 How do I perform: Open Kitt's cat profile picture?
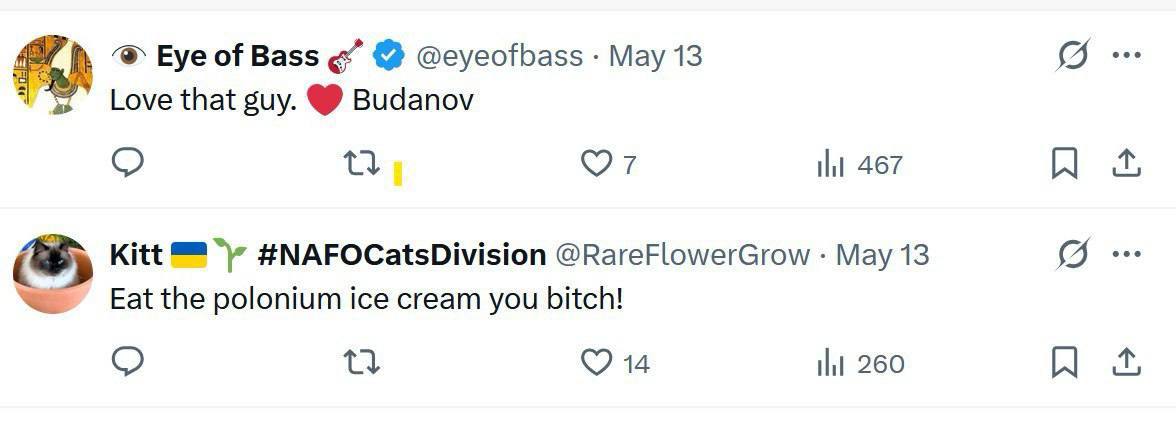[x=52, y=274]
